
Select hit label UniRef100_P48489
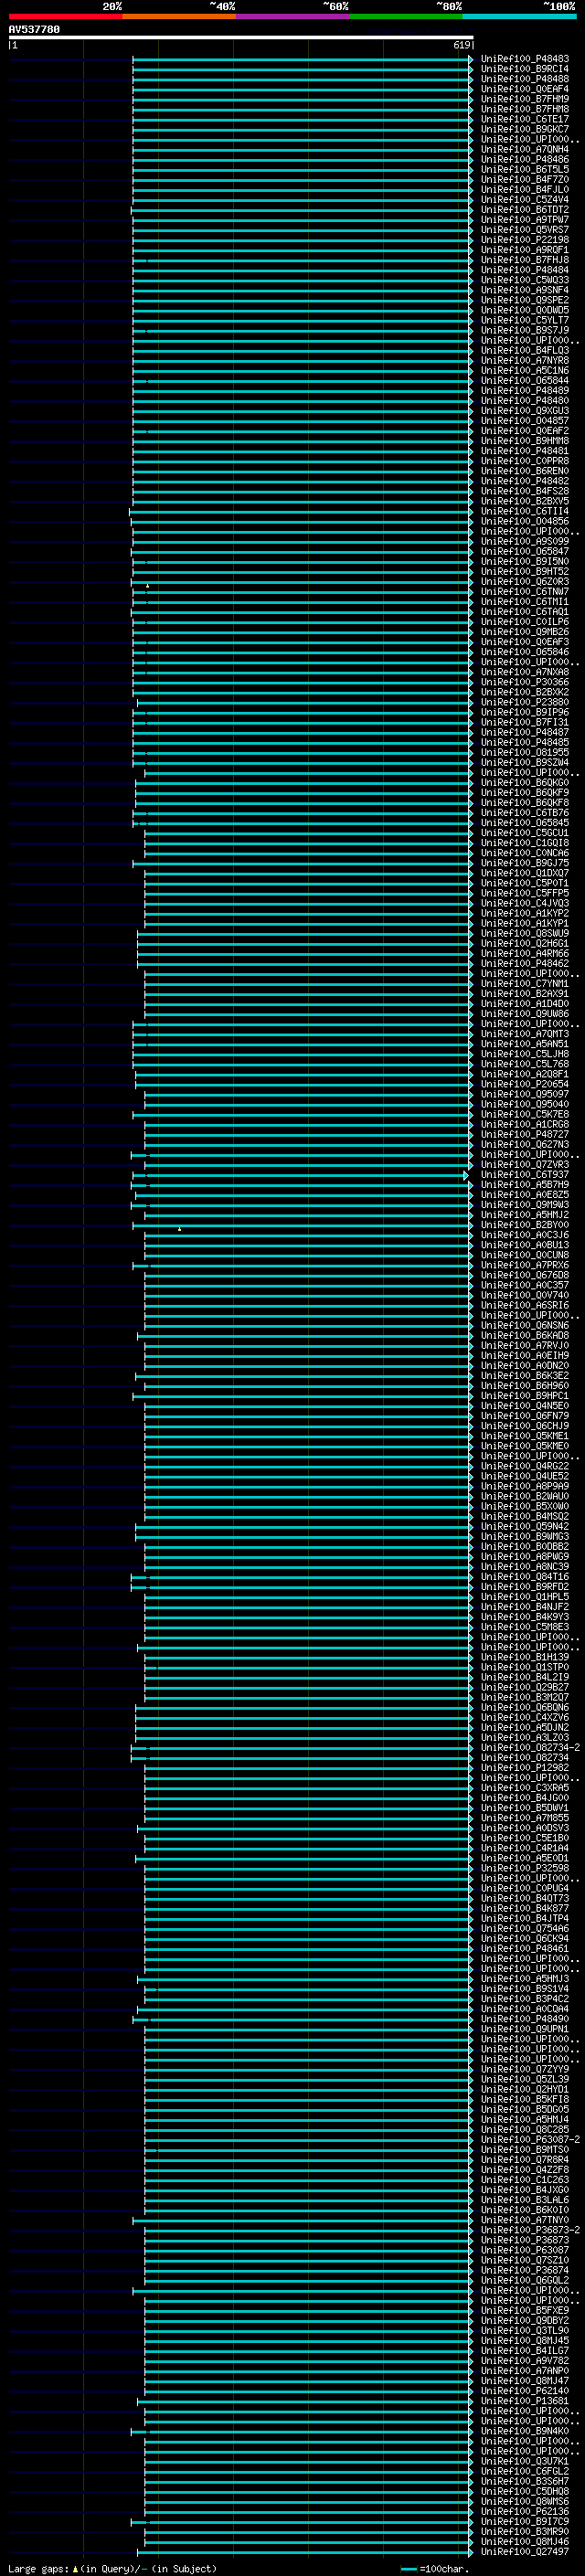[x=525, y=391]
